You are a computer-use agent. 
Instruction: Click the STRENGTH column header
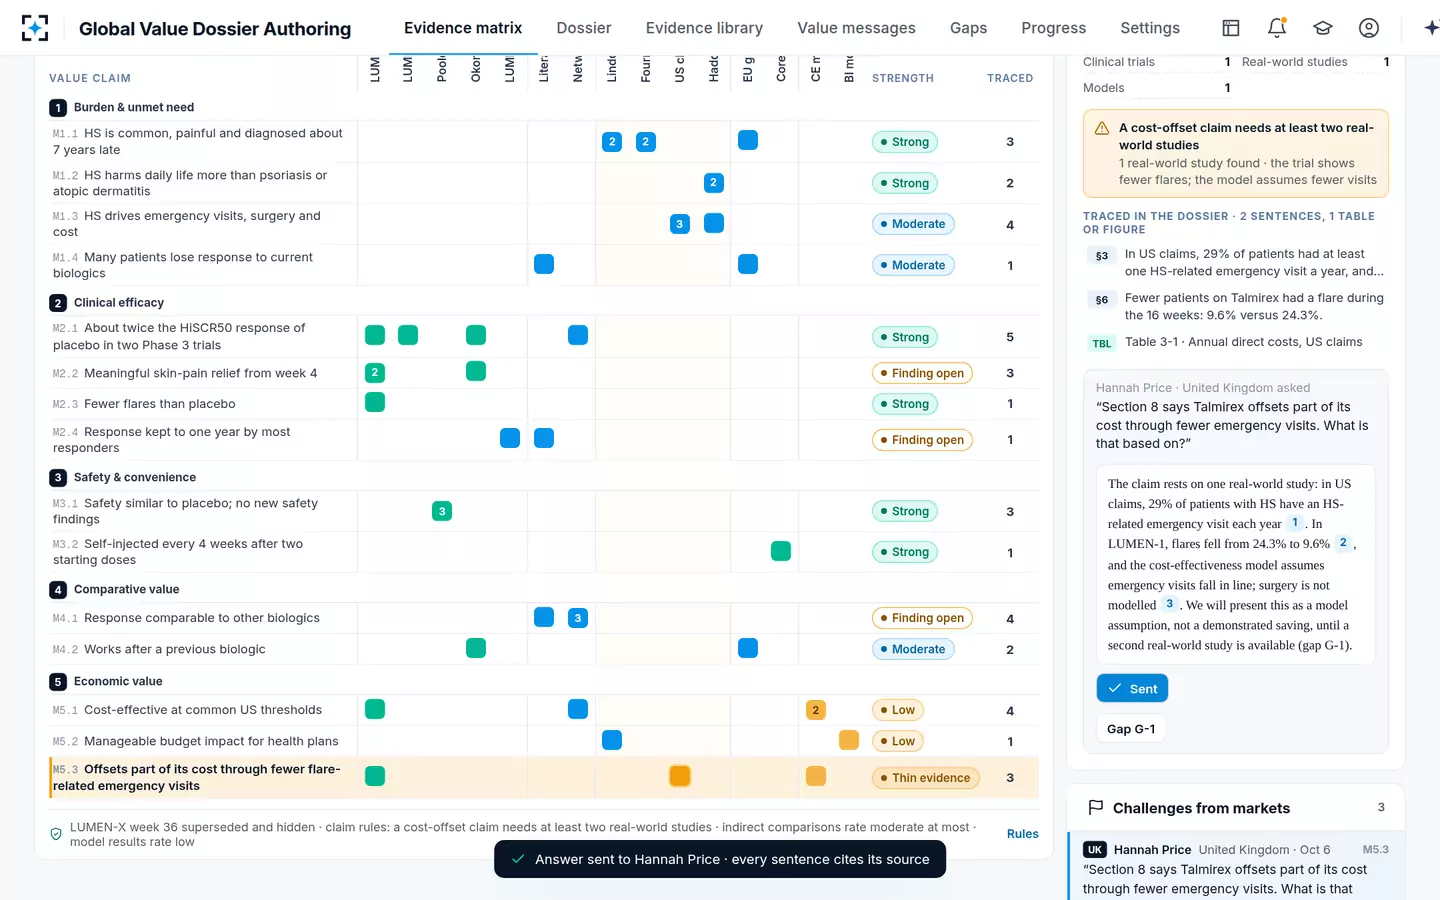pyautogui.click(x=903, y=78)
